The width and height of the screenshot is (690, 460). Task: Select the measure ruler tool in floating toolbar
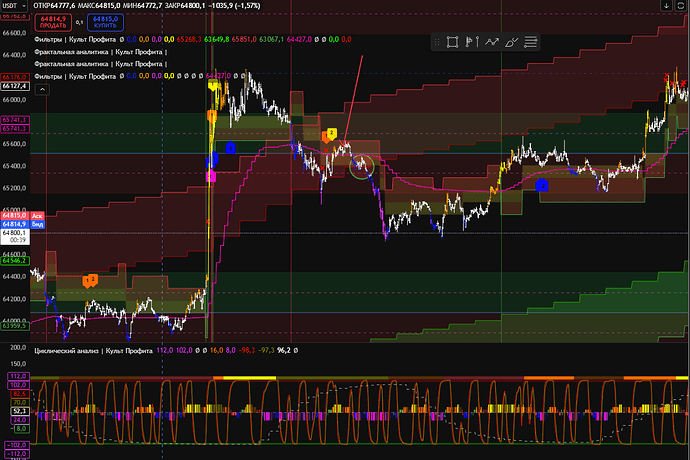(x=531, y=42)
